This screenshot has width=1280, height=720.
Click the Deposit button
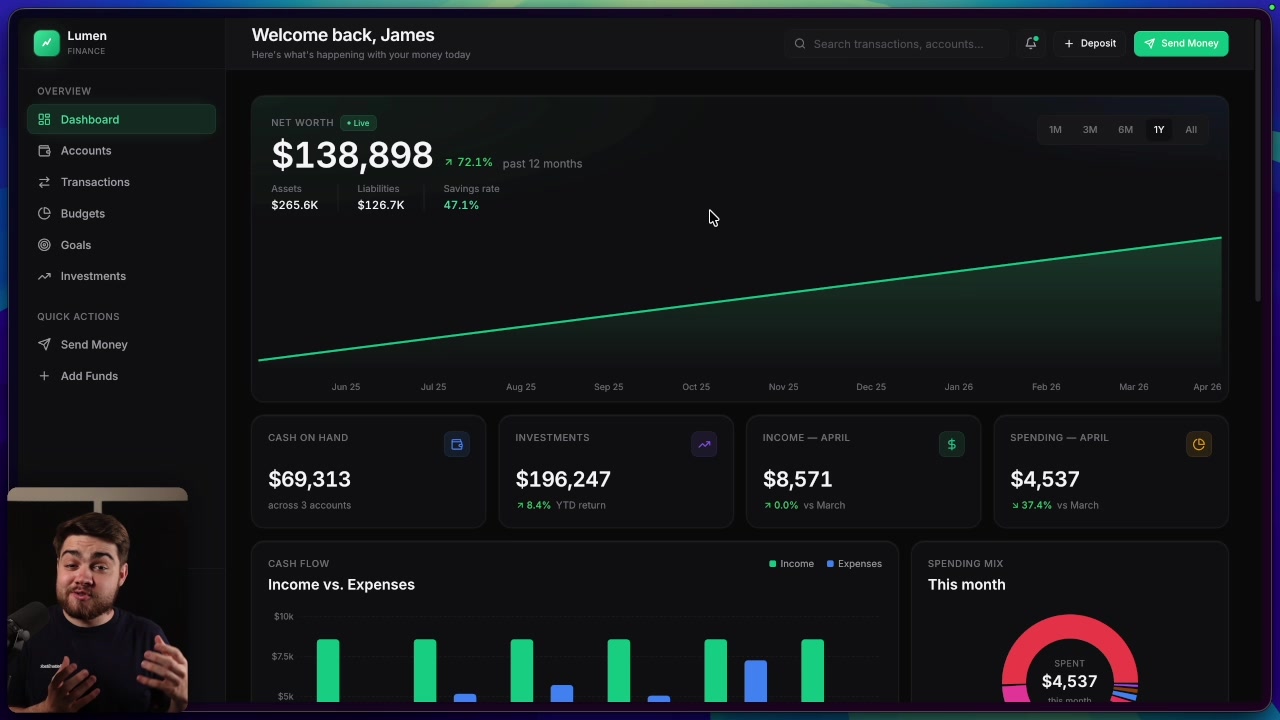(x=1089, y=43)
